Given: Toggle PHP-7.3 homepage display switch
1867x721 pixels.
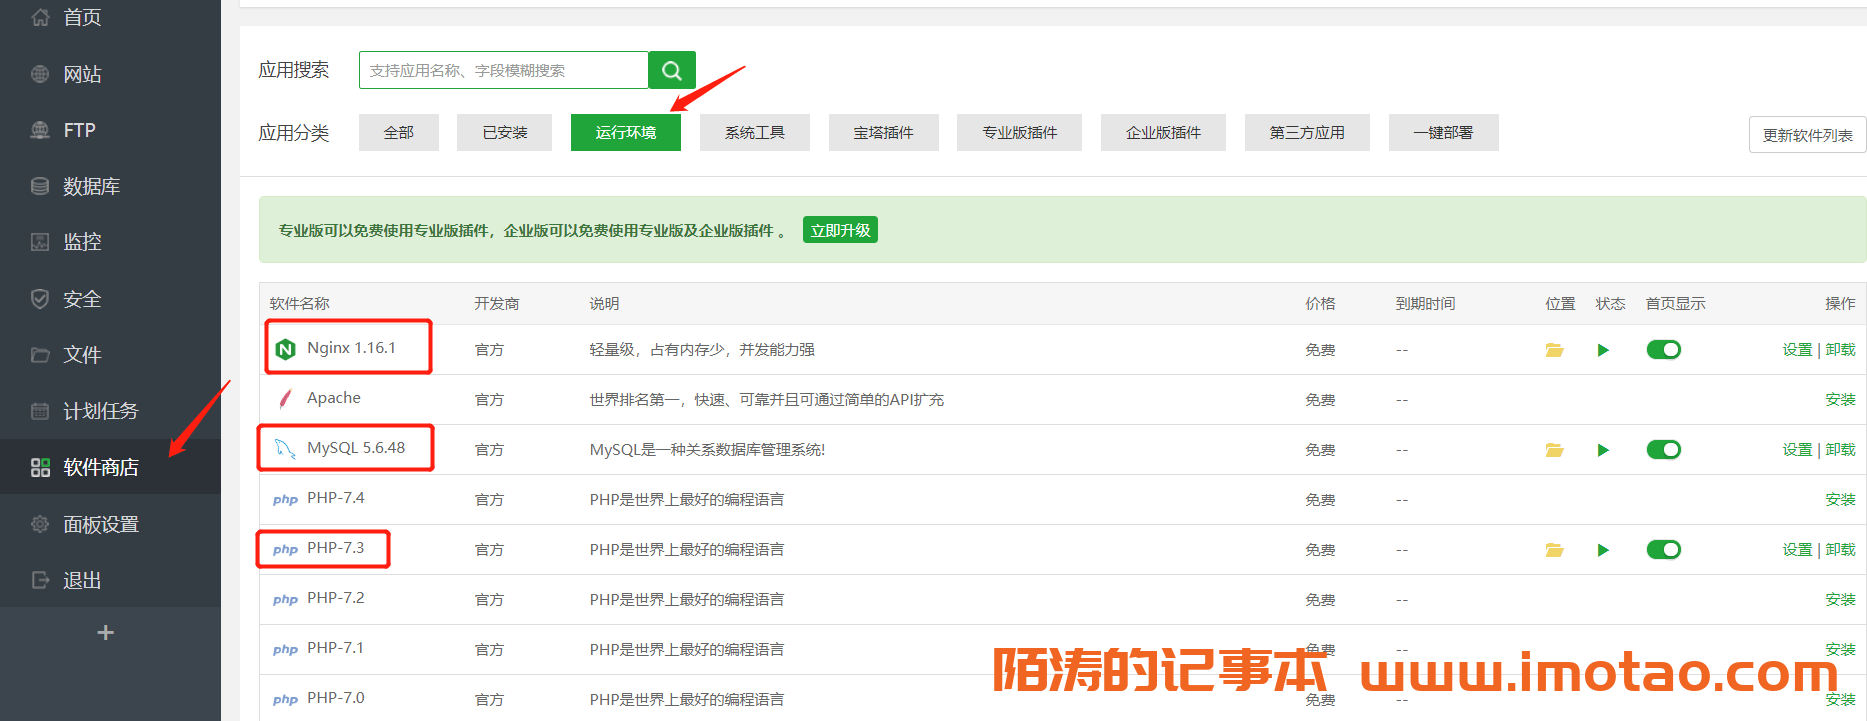Looking at the screenshot, I should point(1664,550).
